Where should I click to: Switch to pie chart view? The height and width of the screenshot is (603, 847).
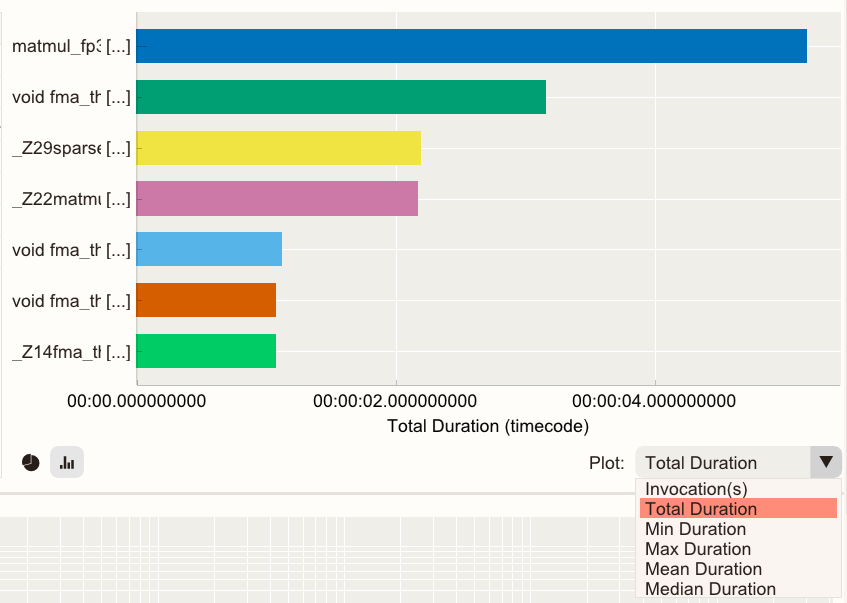pos(31,463)
